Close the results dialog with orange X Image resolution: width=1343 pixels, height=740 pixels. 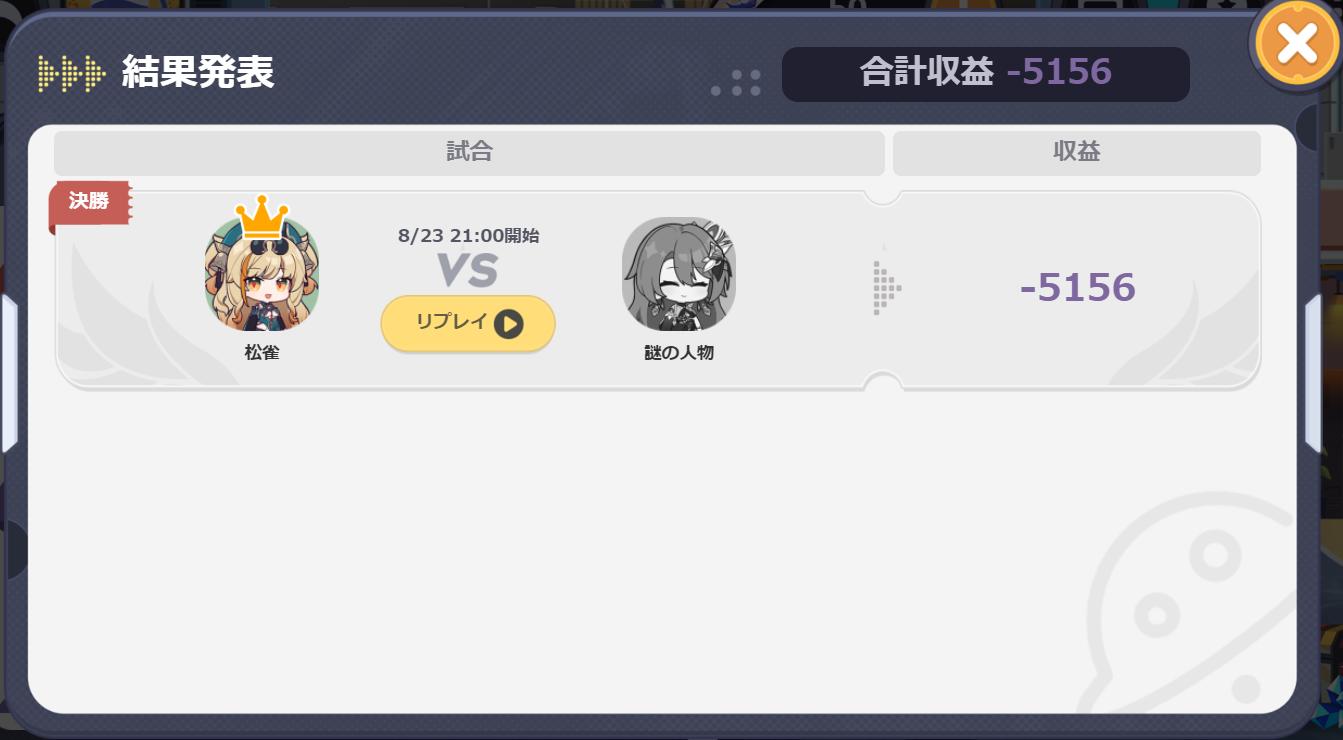click(1297, 44)
